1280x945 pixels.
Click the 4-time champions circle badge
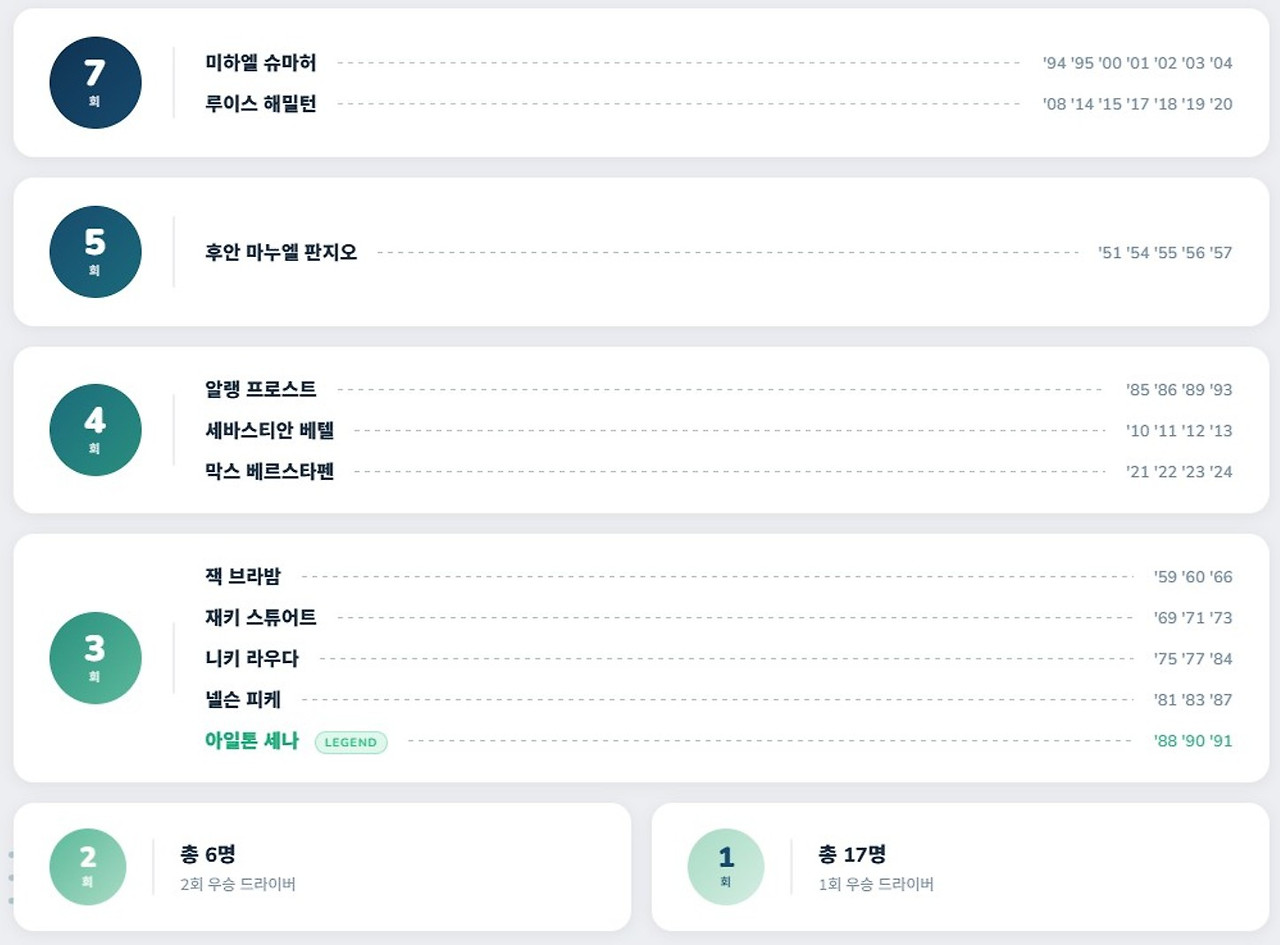[x=95, y=430]
